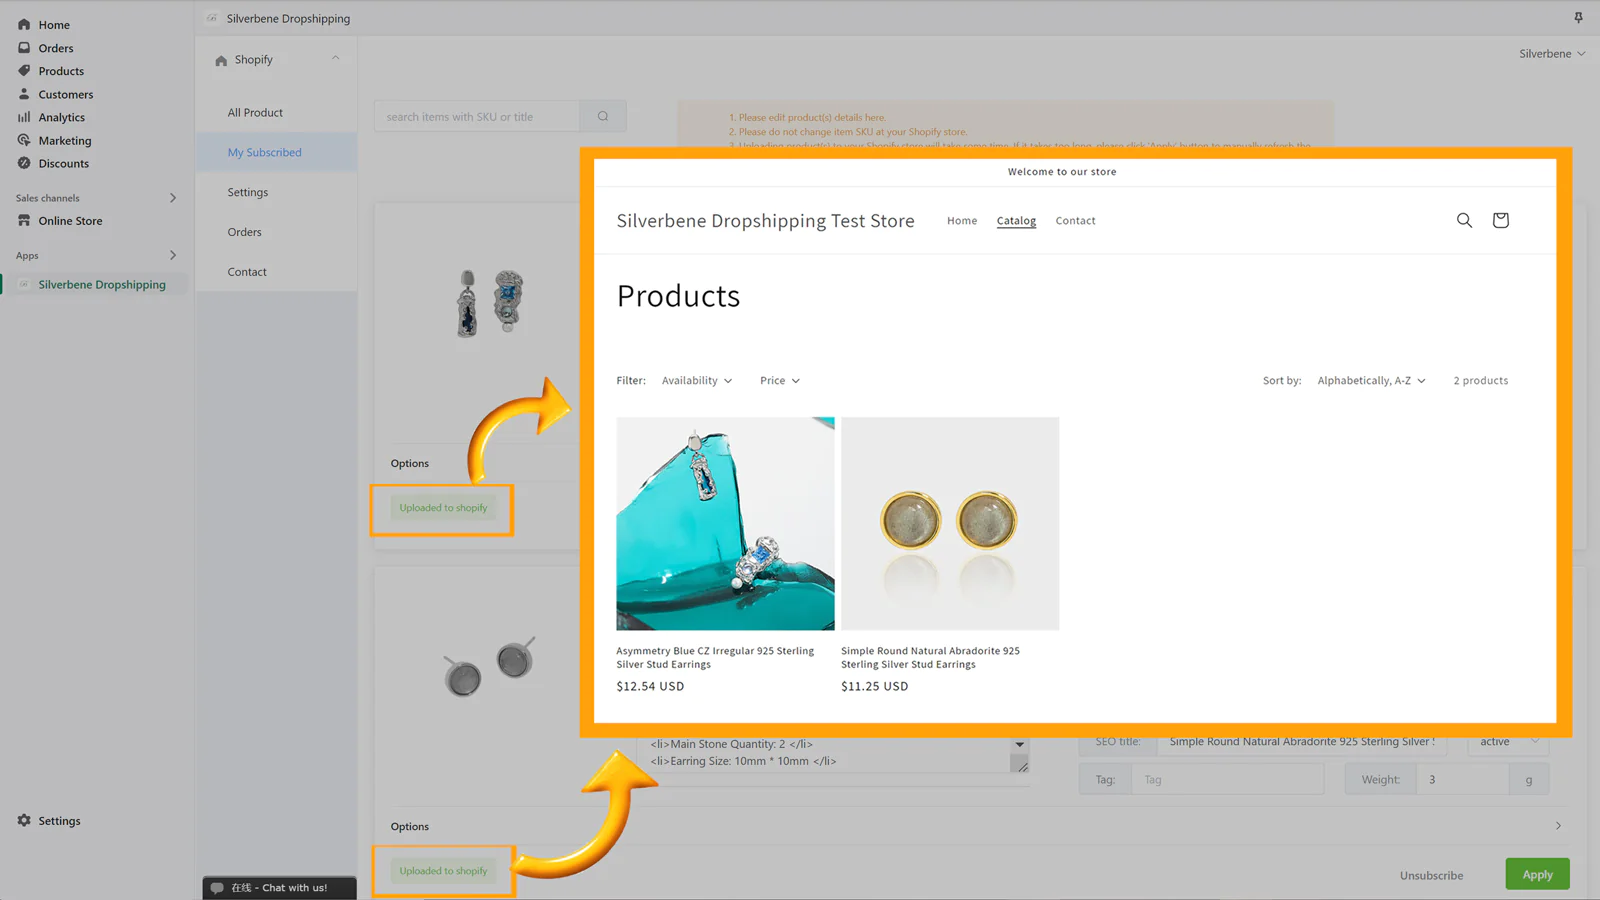Expand the Sales channels section arrow
Image resolution: width=1600 pixels, height=900 pixels.
(x=173, y=198)
